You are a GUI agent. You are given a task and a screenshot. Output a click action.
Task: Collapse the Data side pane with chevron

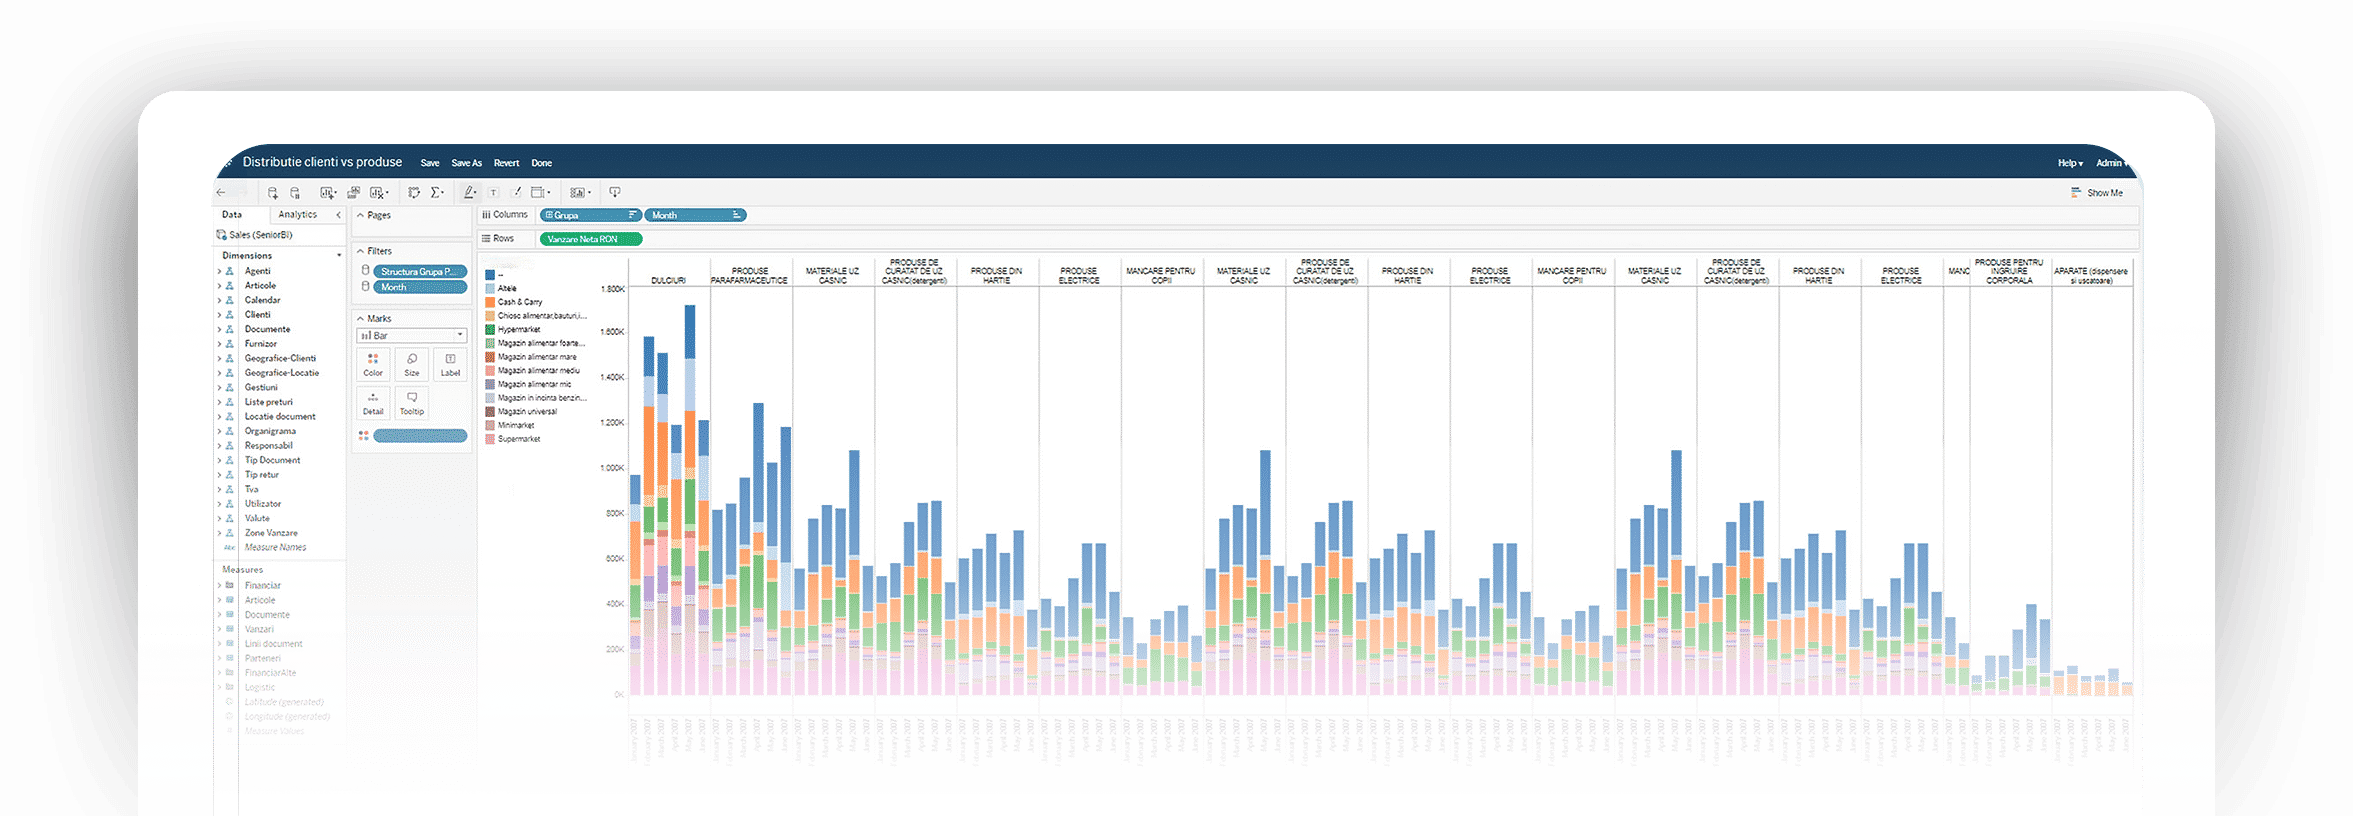tap(338, 215)
